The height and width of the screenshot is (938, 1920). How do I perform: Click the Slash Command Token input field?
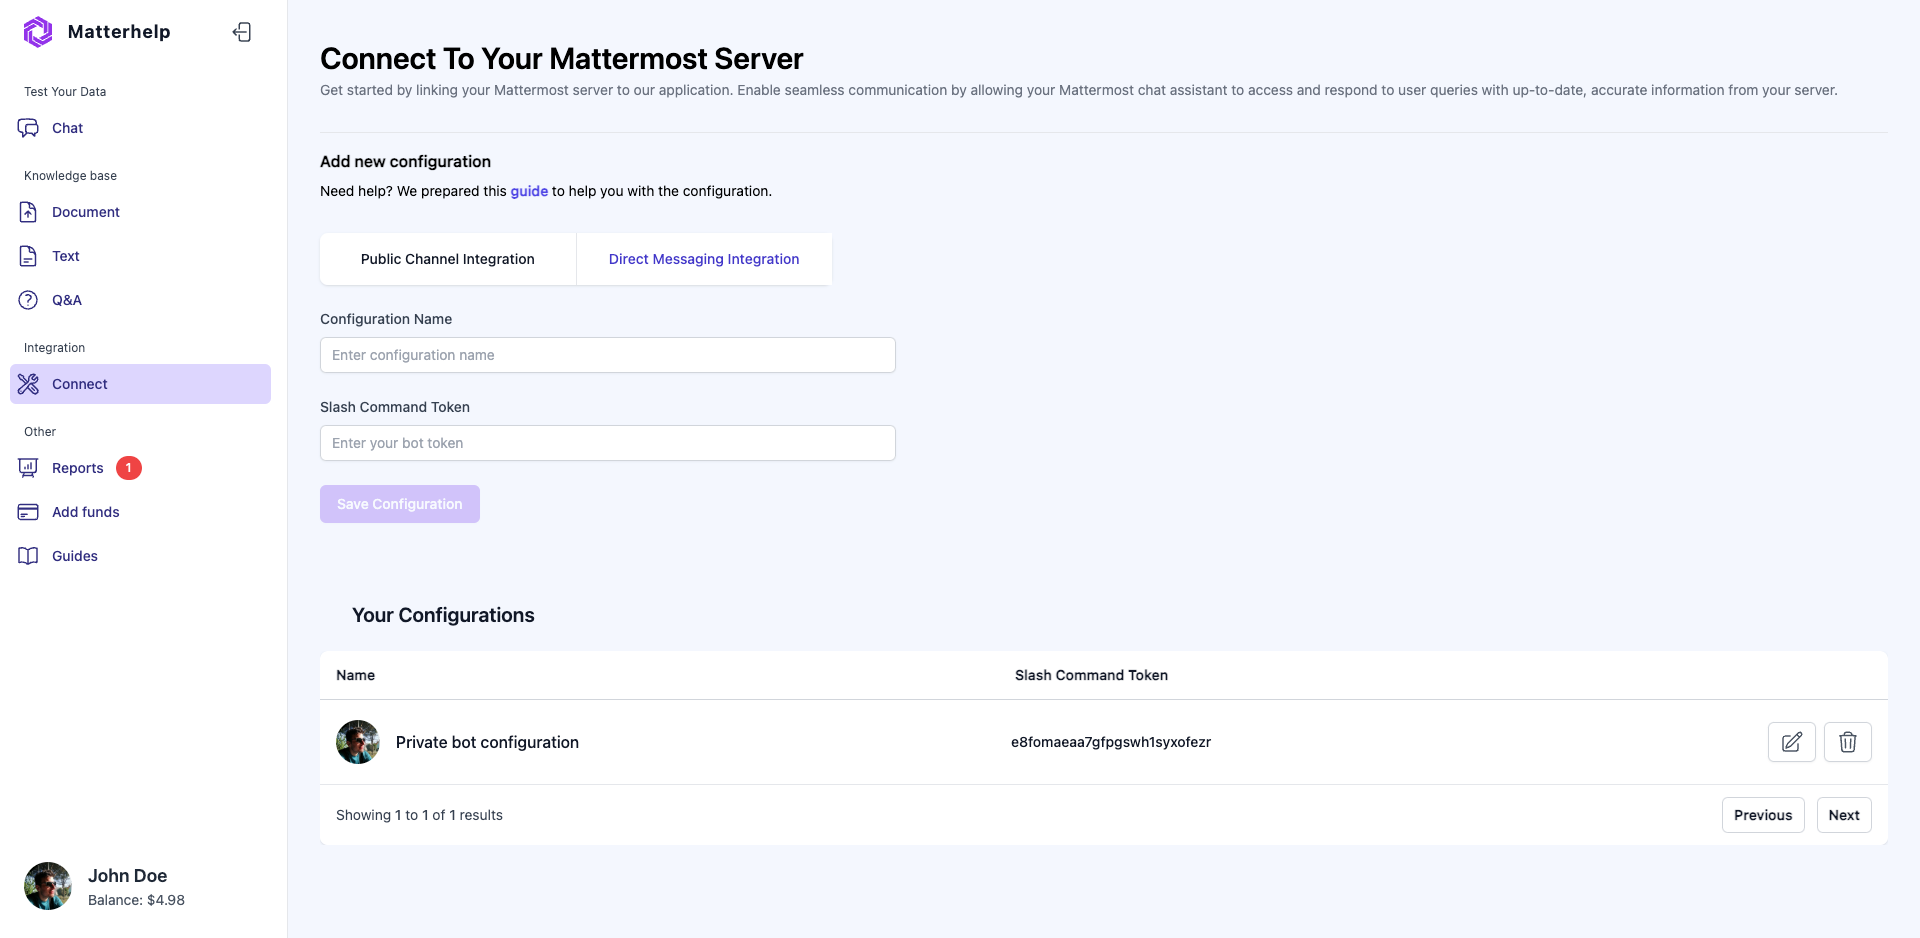[x=608, y=443]
